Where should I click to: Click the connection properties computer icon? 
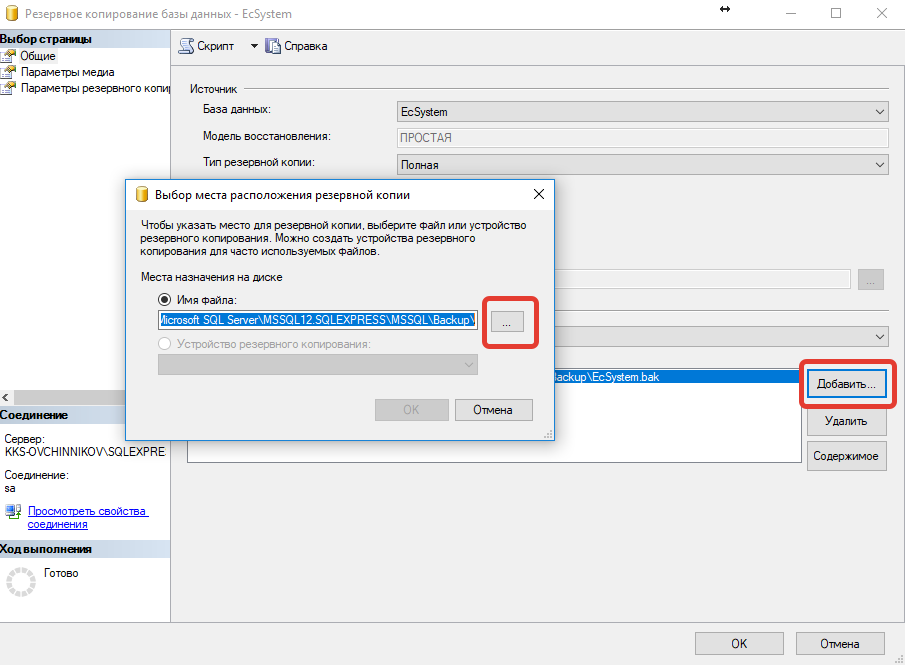coord(13,511)
